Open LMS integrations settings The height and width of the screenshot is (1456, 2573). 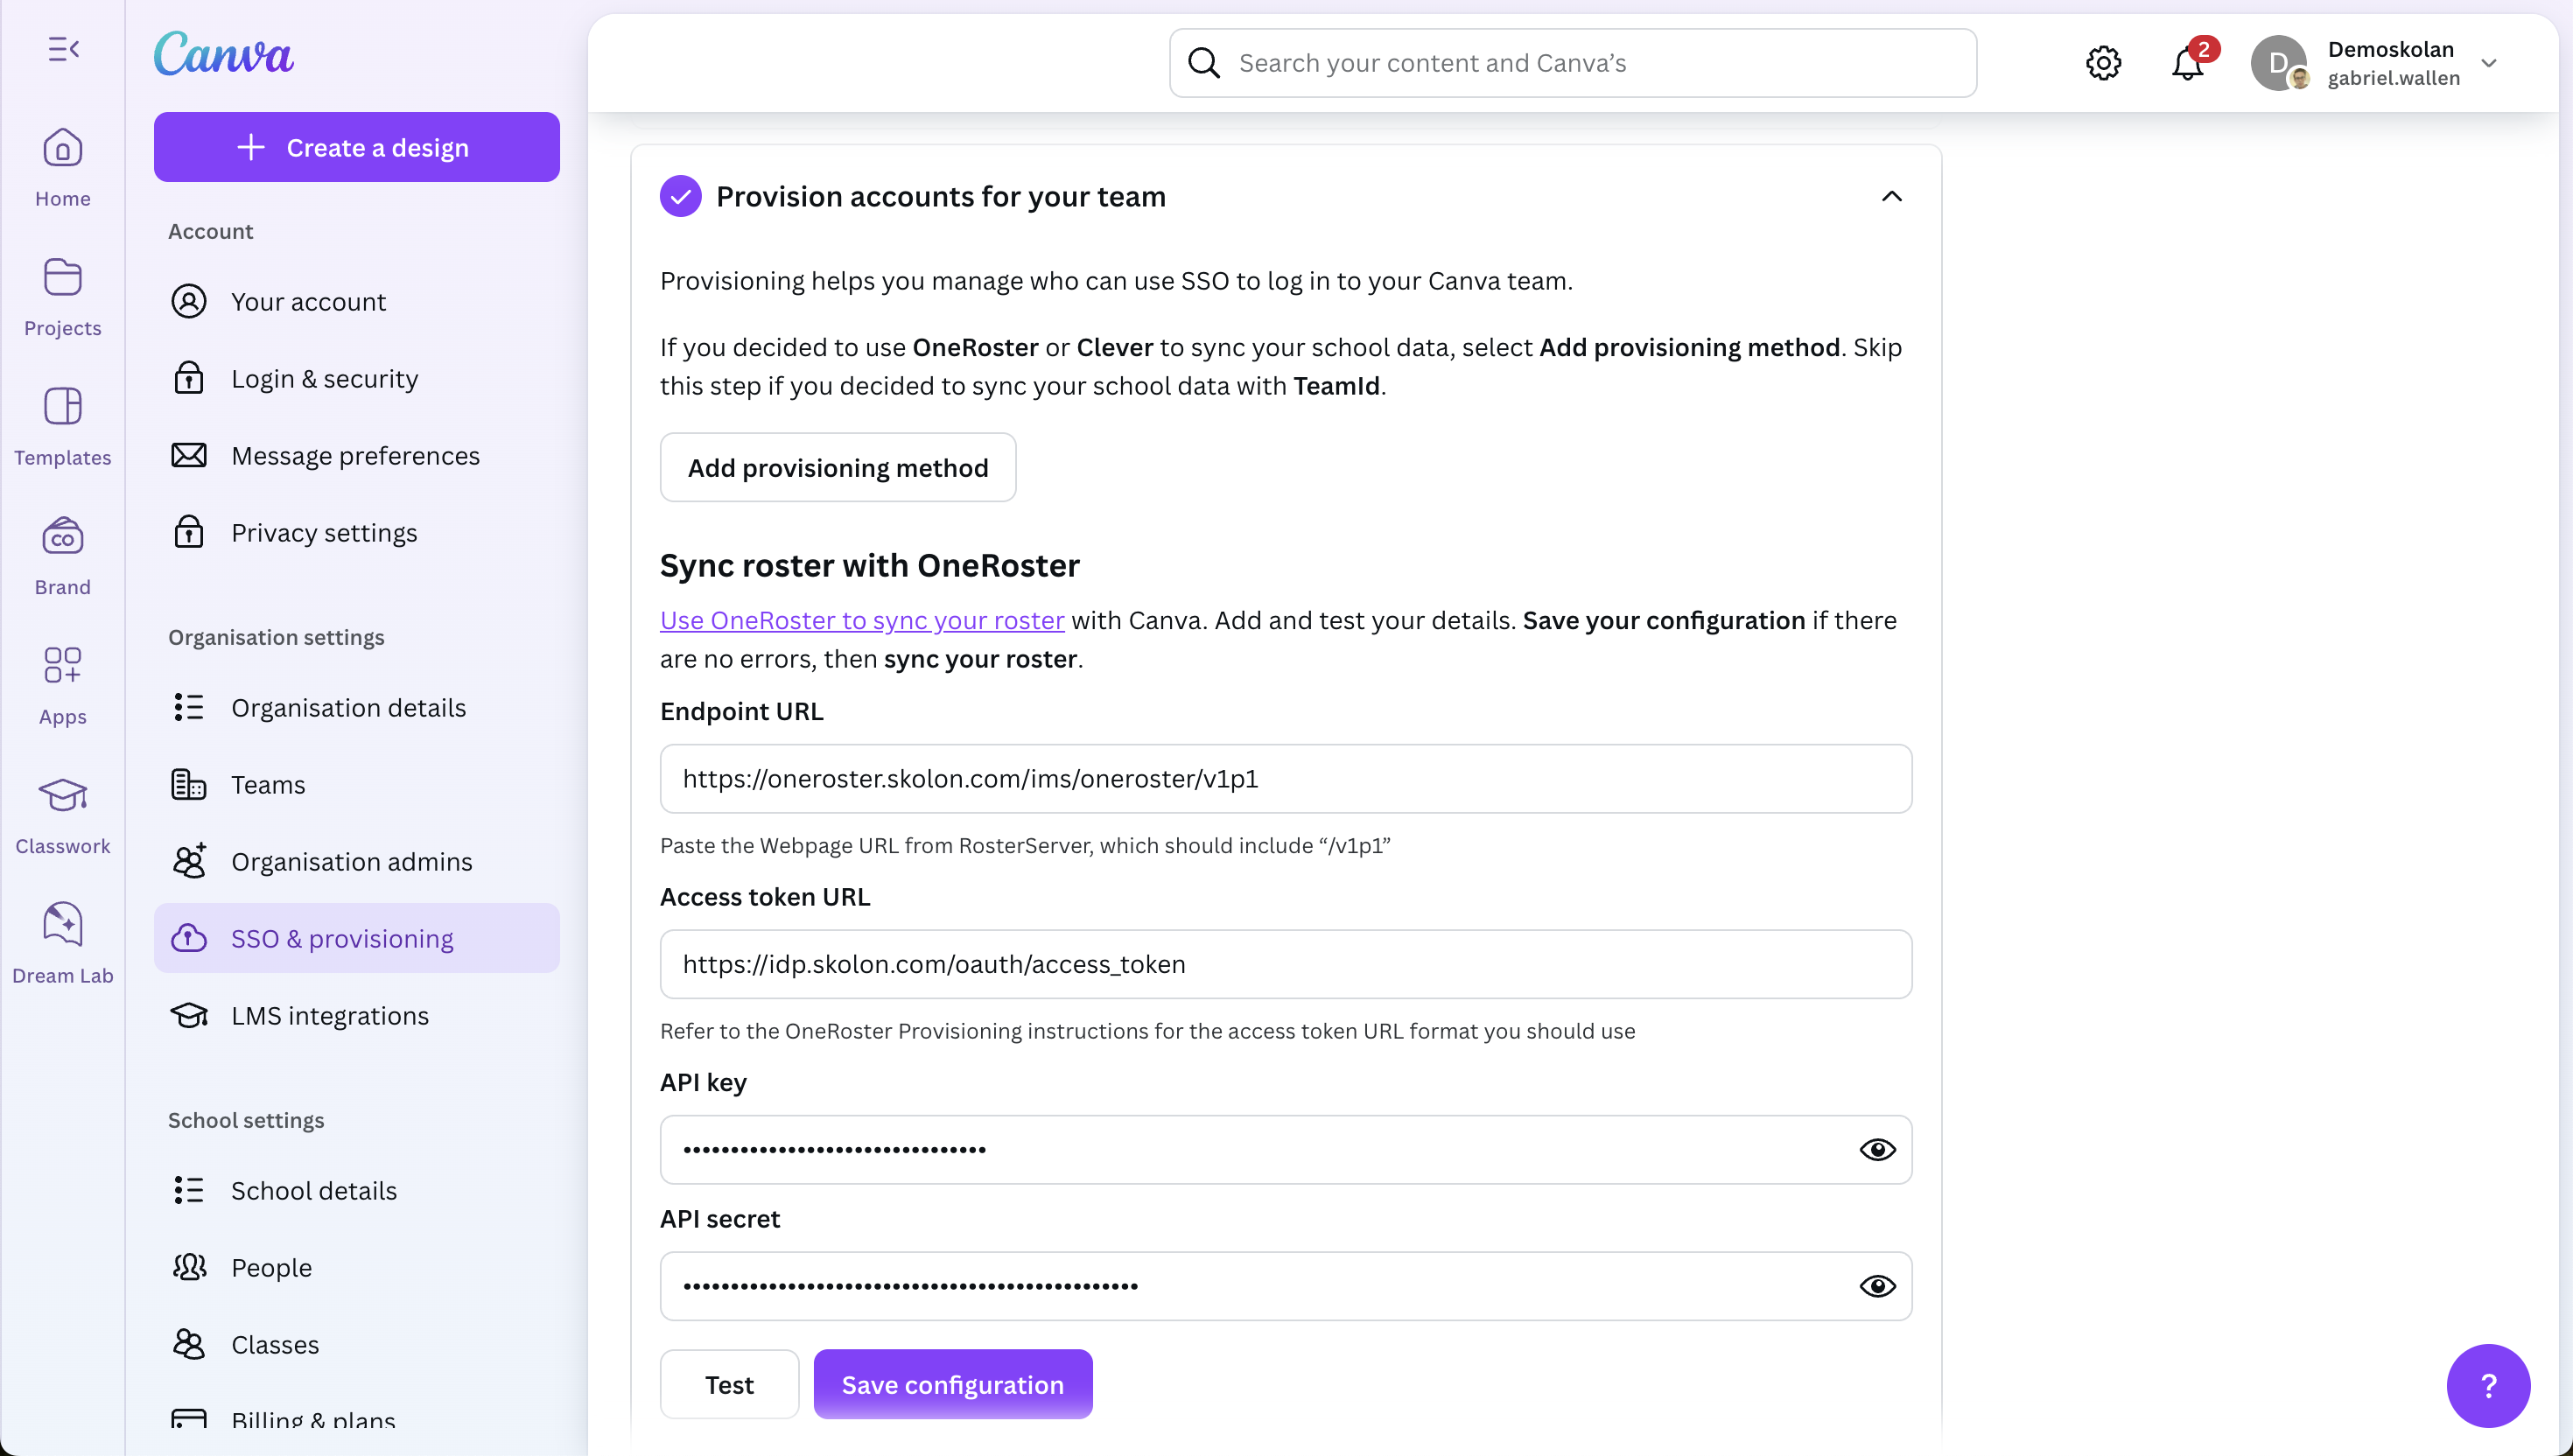click(329, 1016)
